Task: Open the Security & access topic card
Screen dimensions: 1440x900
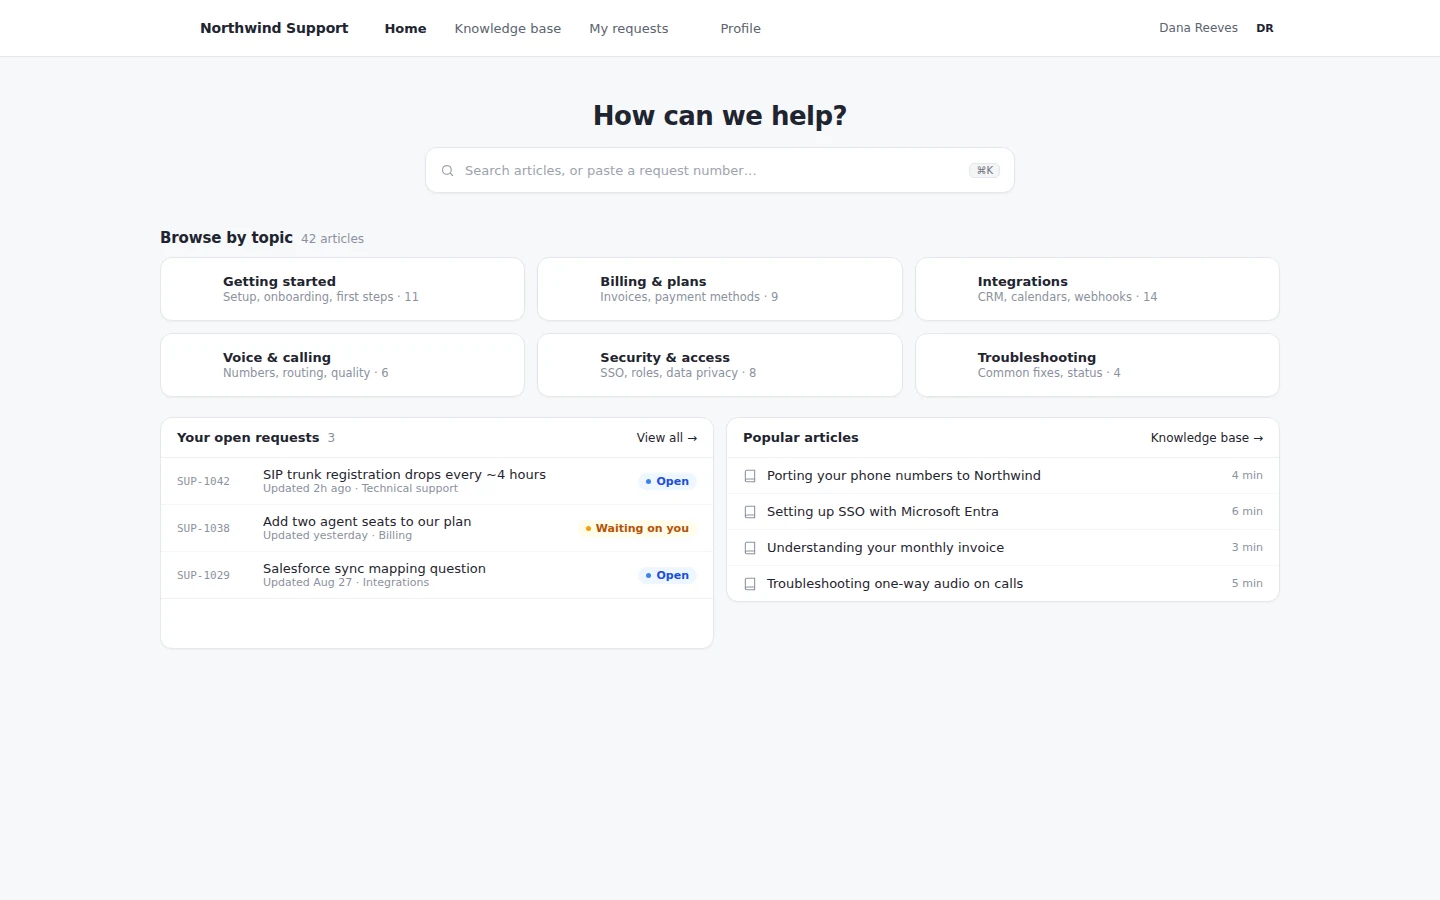Action: tap(720, 365)
